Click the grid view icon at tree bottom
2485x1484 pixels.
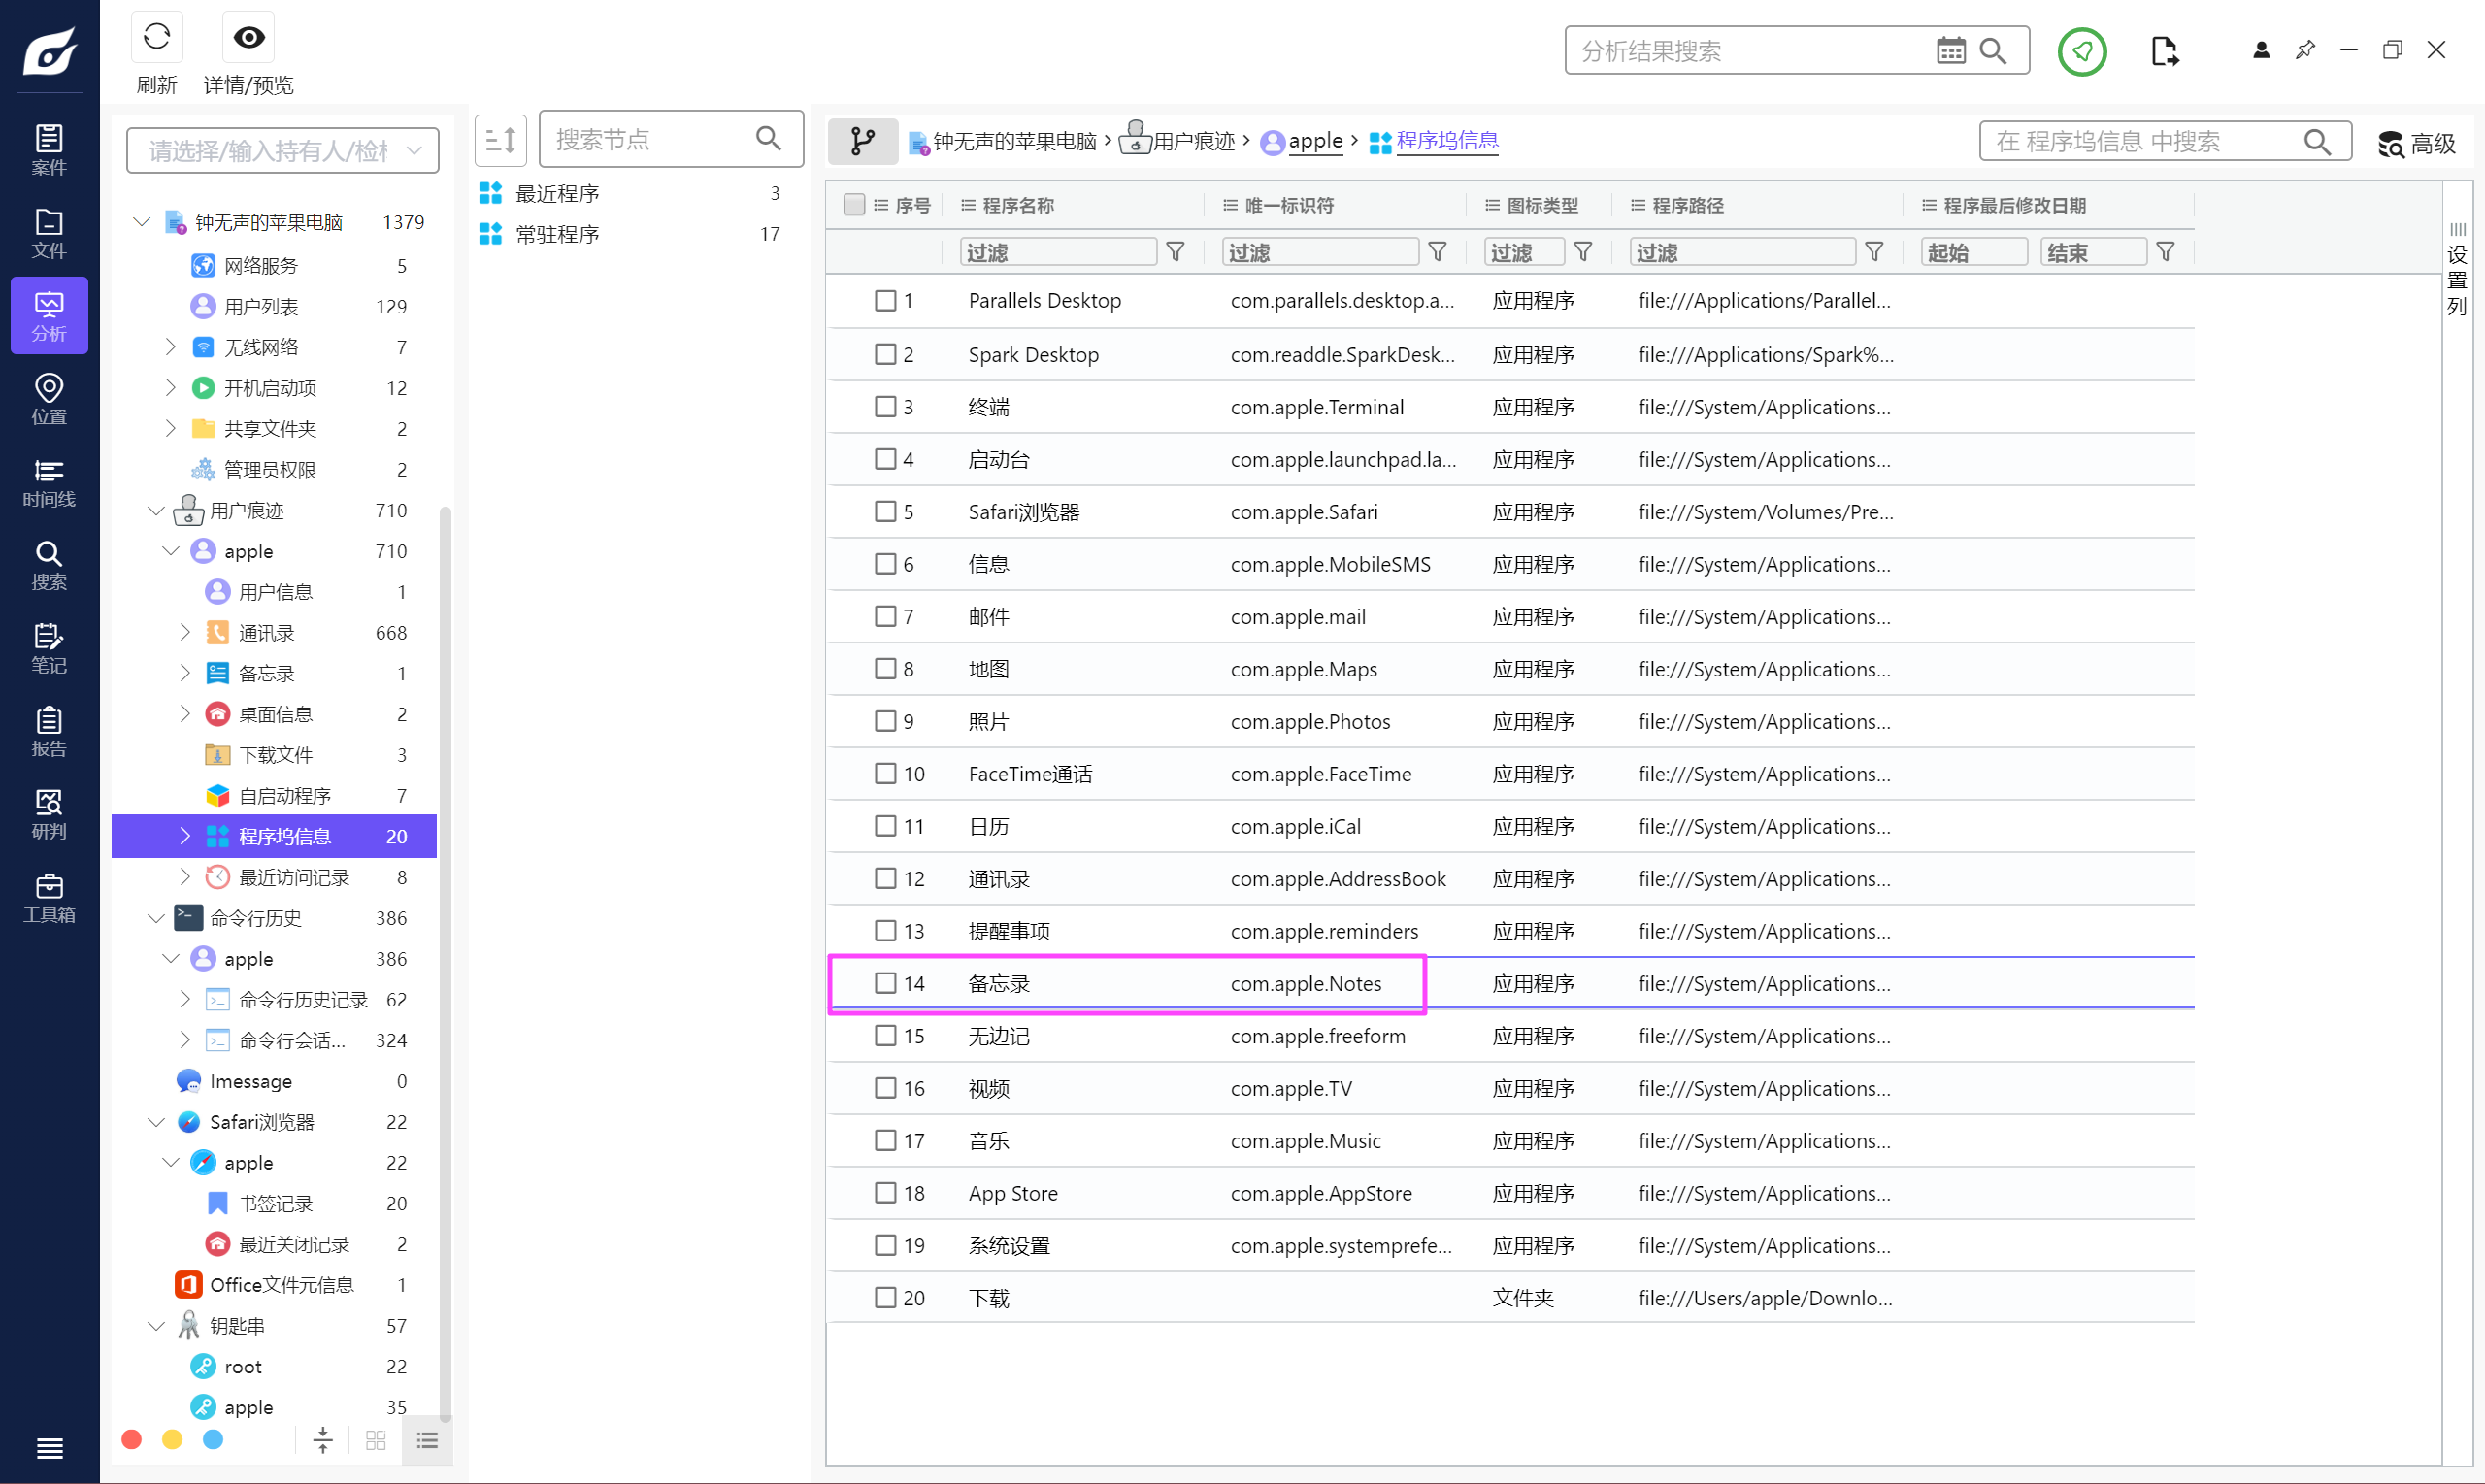[x=376, y=1440]
